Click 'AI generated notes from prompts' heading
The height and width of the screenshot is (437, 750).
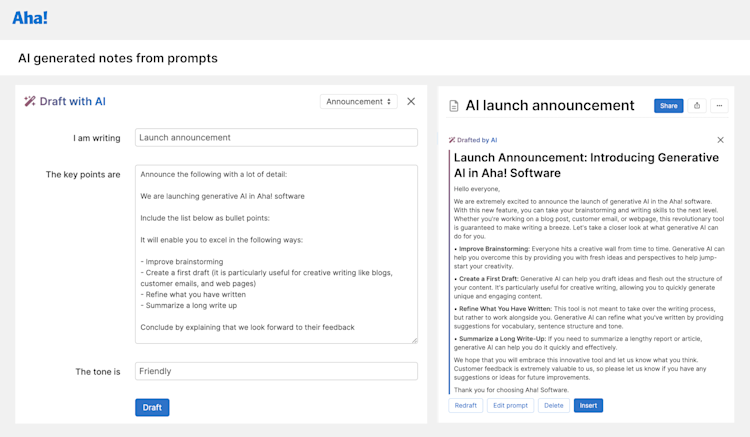point(118,58)
